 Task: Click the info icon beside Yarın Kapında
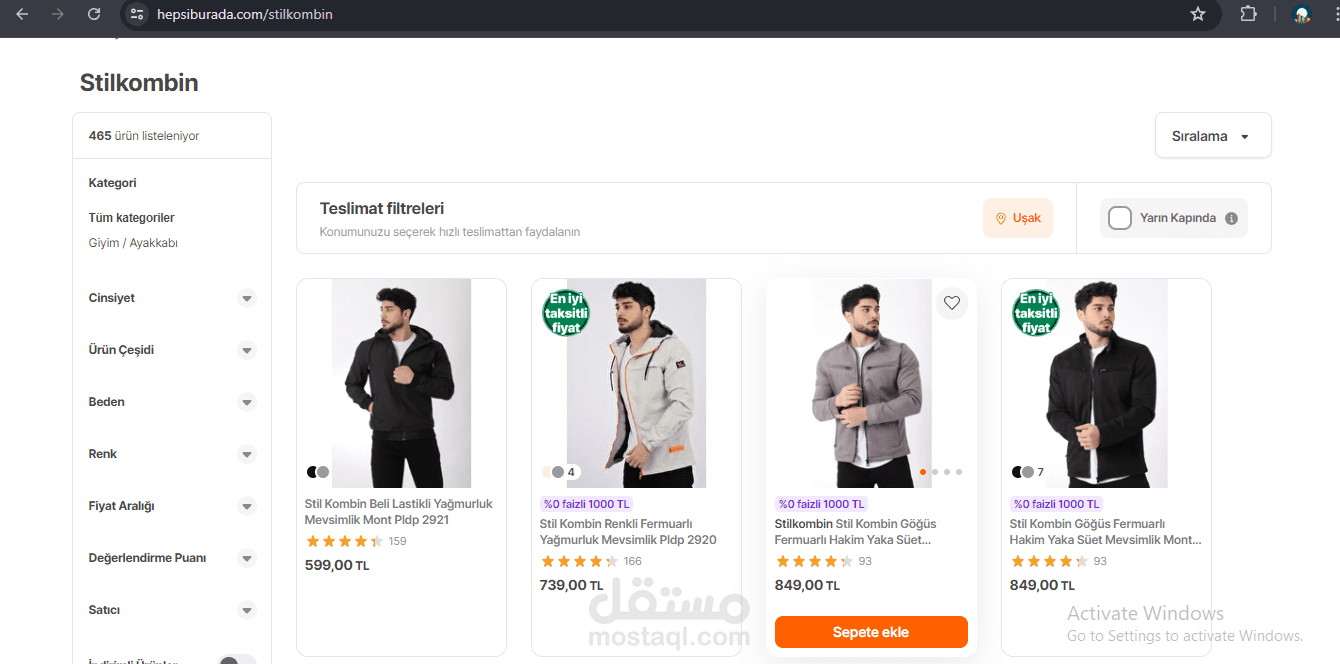pyautogui.click(x=1231, y=218)
